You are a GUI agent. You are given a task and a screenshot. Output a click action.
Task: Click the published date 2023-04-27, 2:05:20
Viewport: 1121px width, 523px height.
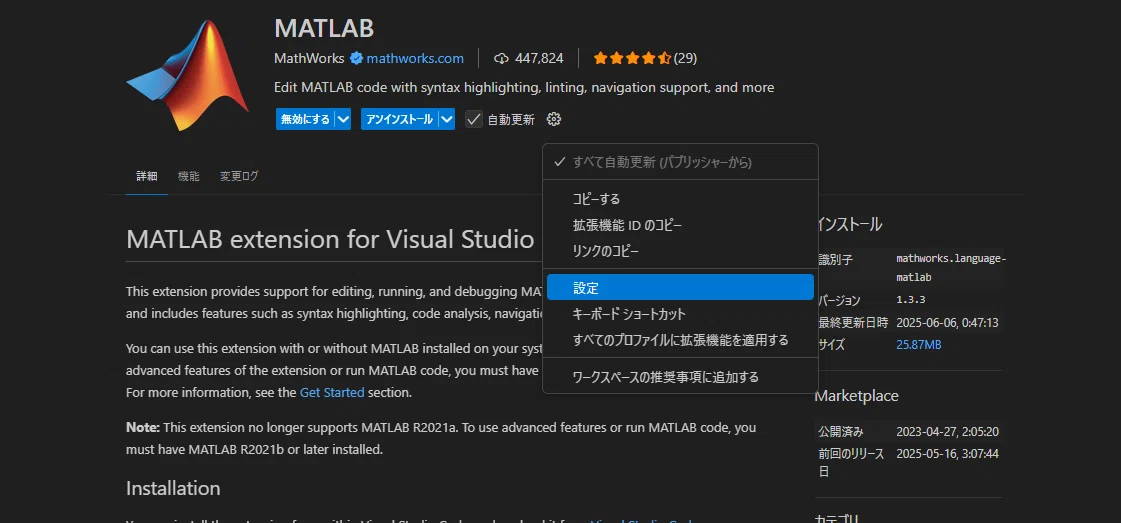coord(947,432)
